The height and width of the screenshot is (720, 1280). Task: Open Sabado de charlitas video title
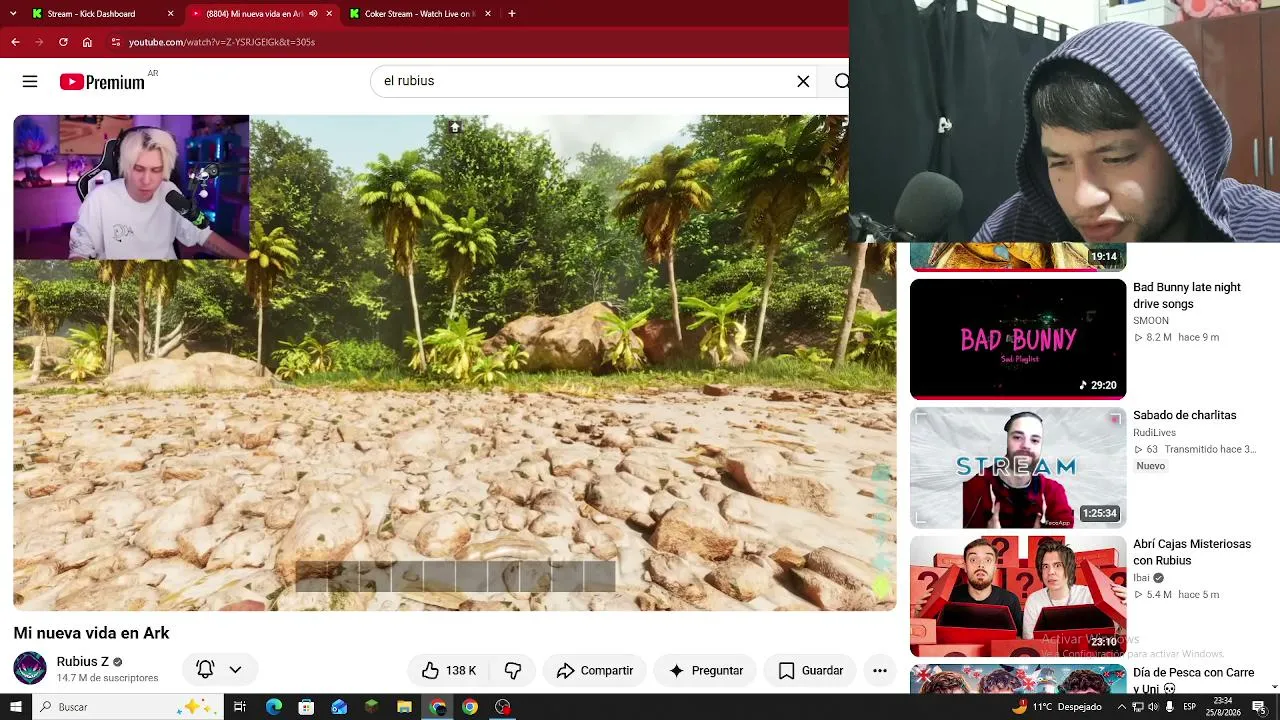click(x=1185, y=415)
